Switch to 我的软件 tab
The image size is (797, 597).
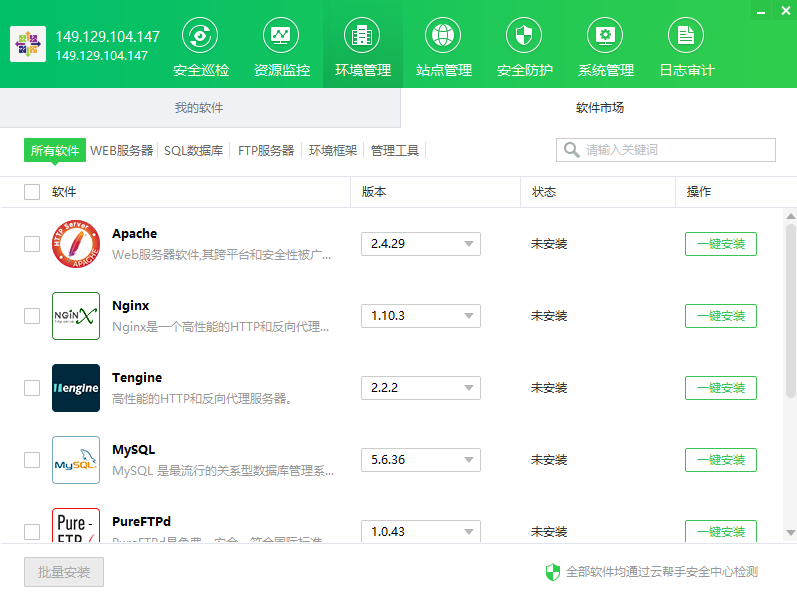200,108
